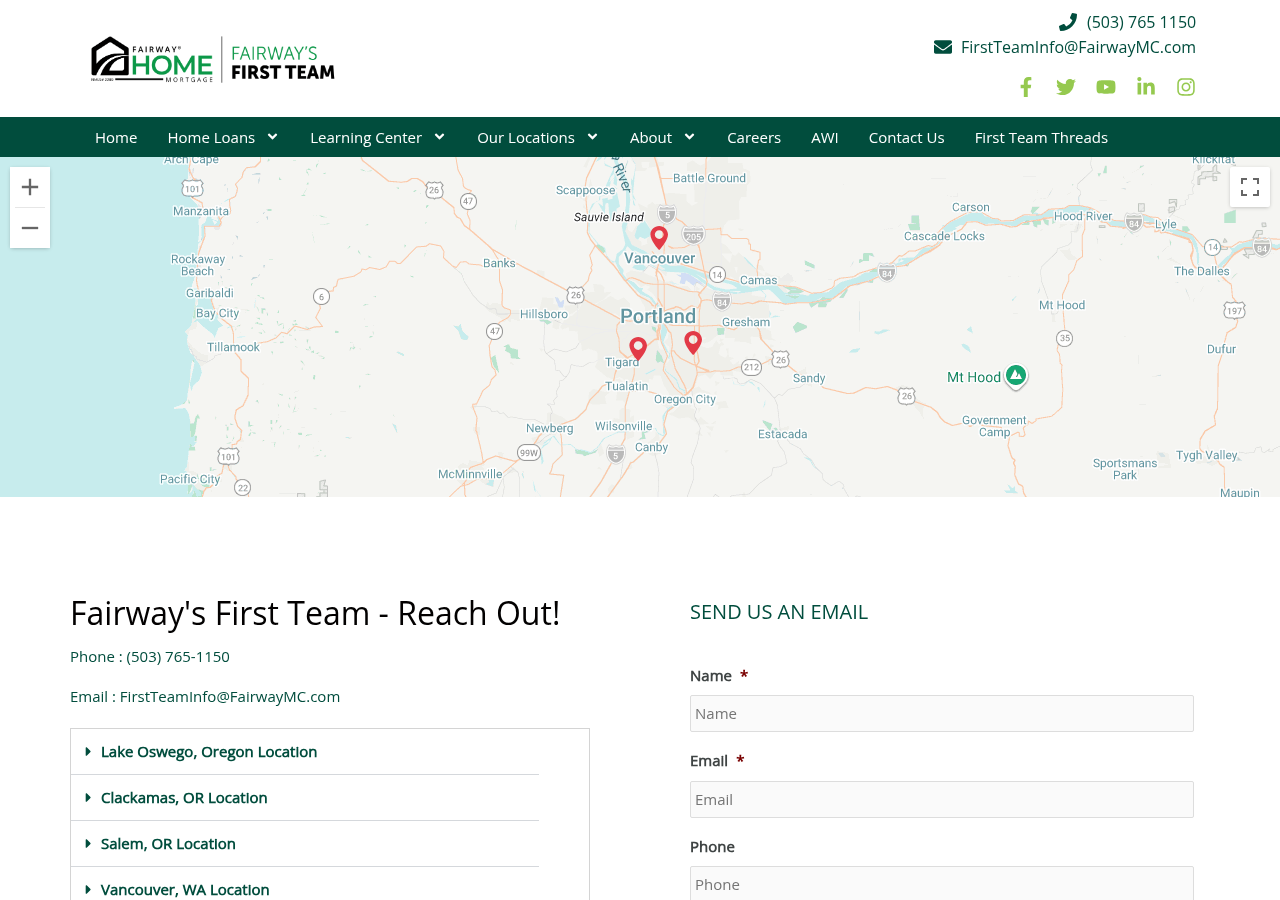1280x900 pixels.
Task: Expand Salem, OR Location accordion
Action: click(305, 844)
